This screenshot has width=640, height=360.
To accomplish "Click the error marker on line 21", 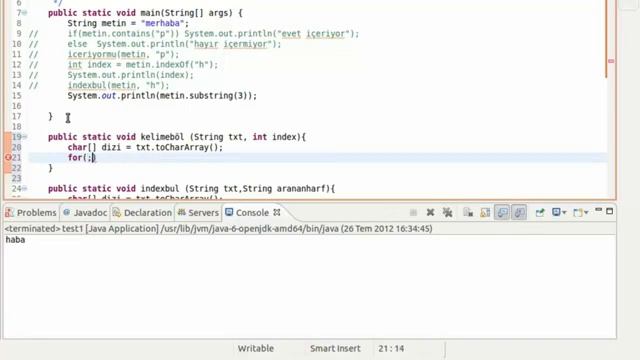I will (8, 158).
